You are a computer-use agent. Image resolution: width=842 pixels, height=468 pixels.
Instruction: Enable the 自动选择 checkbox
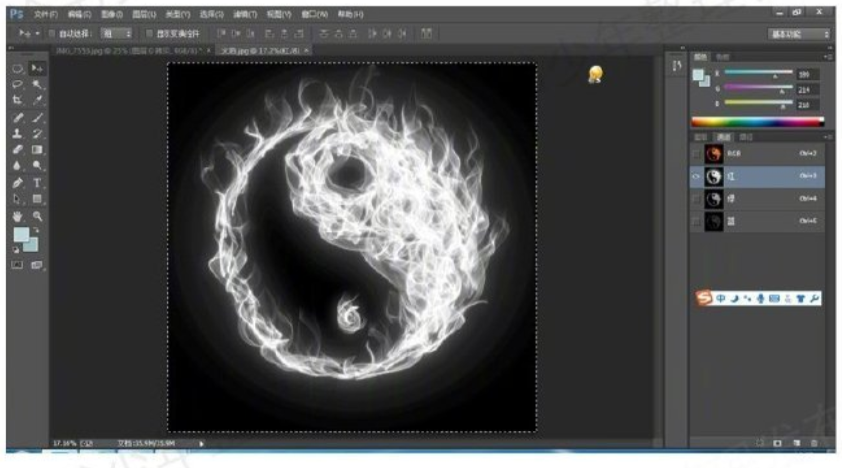(52, 34)
